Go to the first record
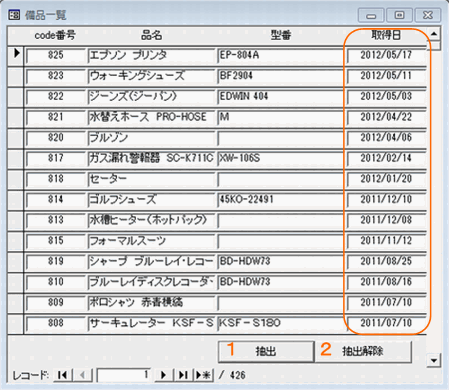449x390 pixels. click(x=63, y=375)
